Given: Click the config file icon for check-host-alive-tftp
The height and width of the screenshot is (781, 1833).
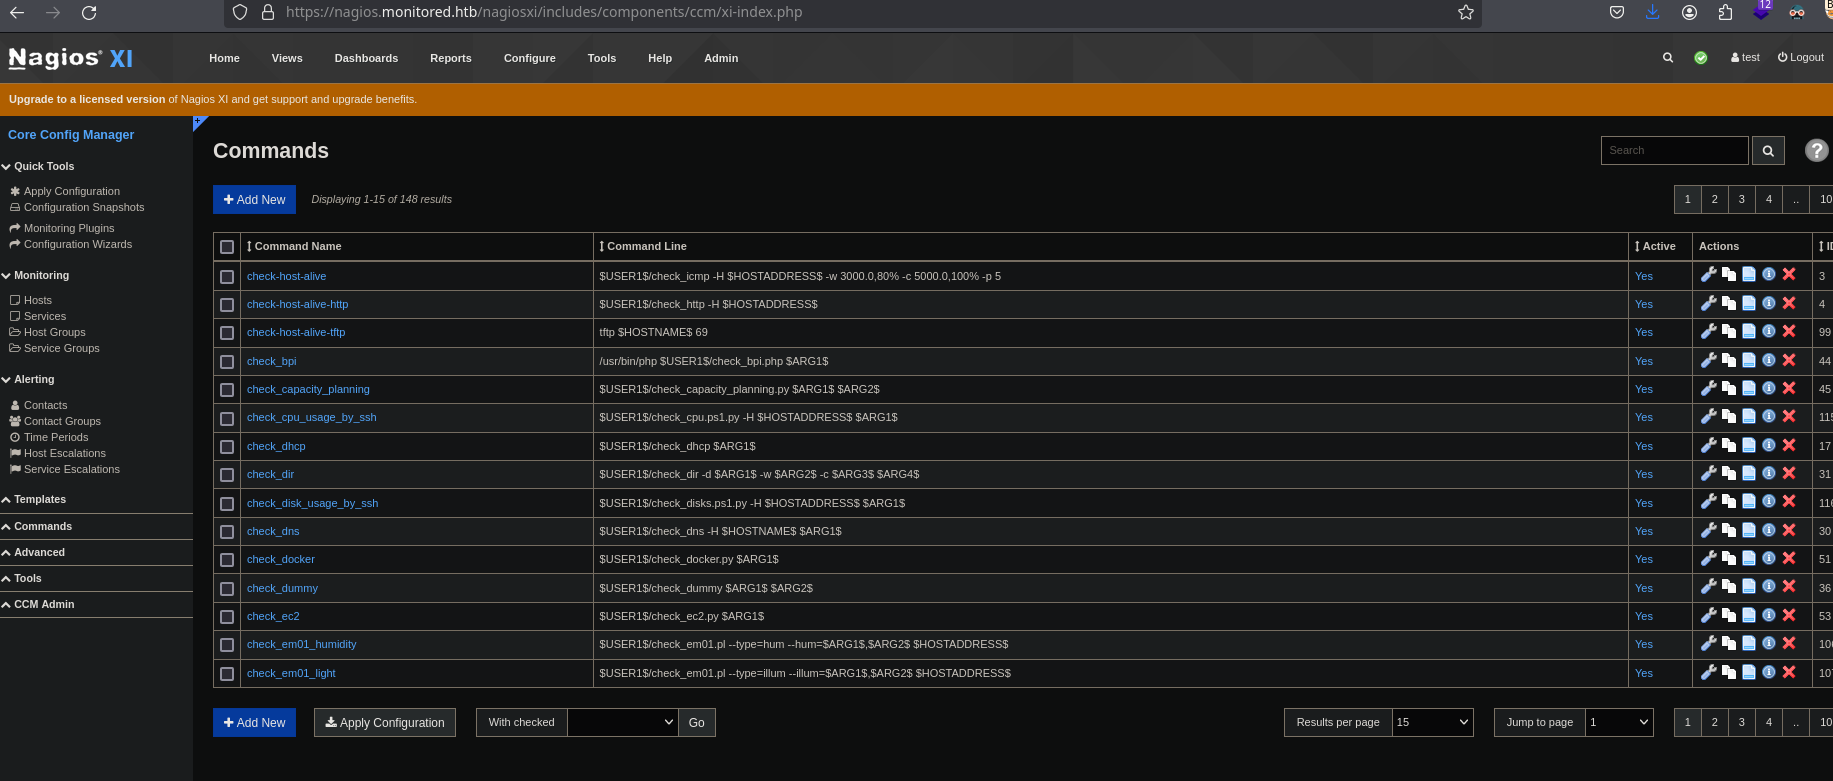Looking at the screenshot, I should 1748,331.
